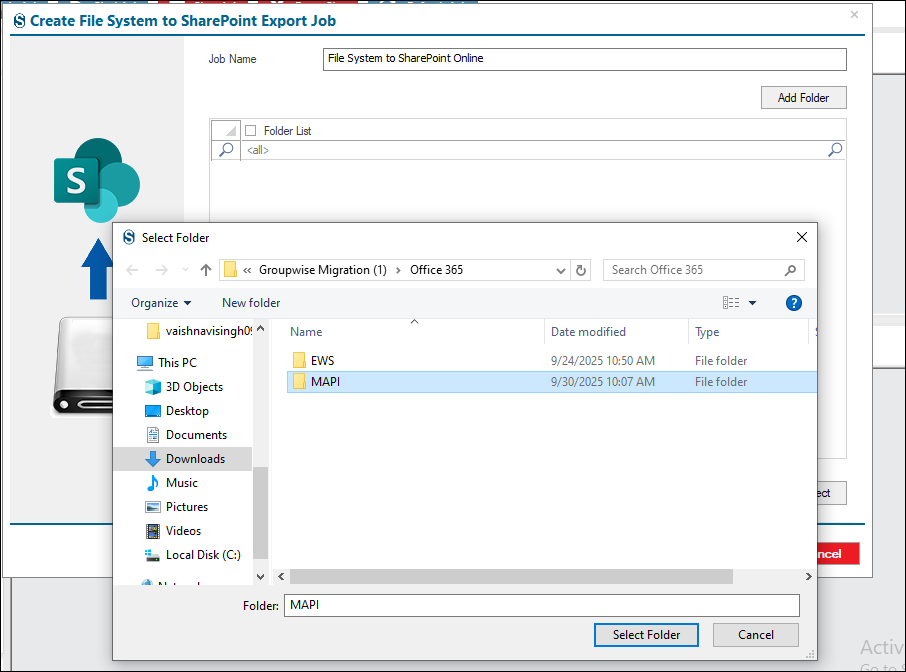Open the recent locations dropdown arrow

click(185, 270)
